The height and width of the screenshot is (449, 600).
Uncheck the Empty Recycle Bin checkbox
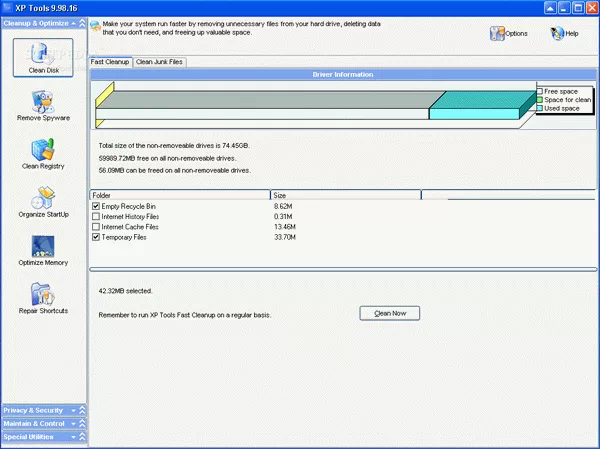96,206
